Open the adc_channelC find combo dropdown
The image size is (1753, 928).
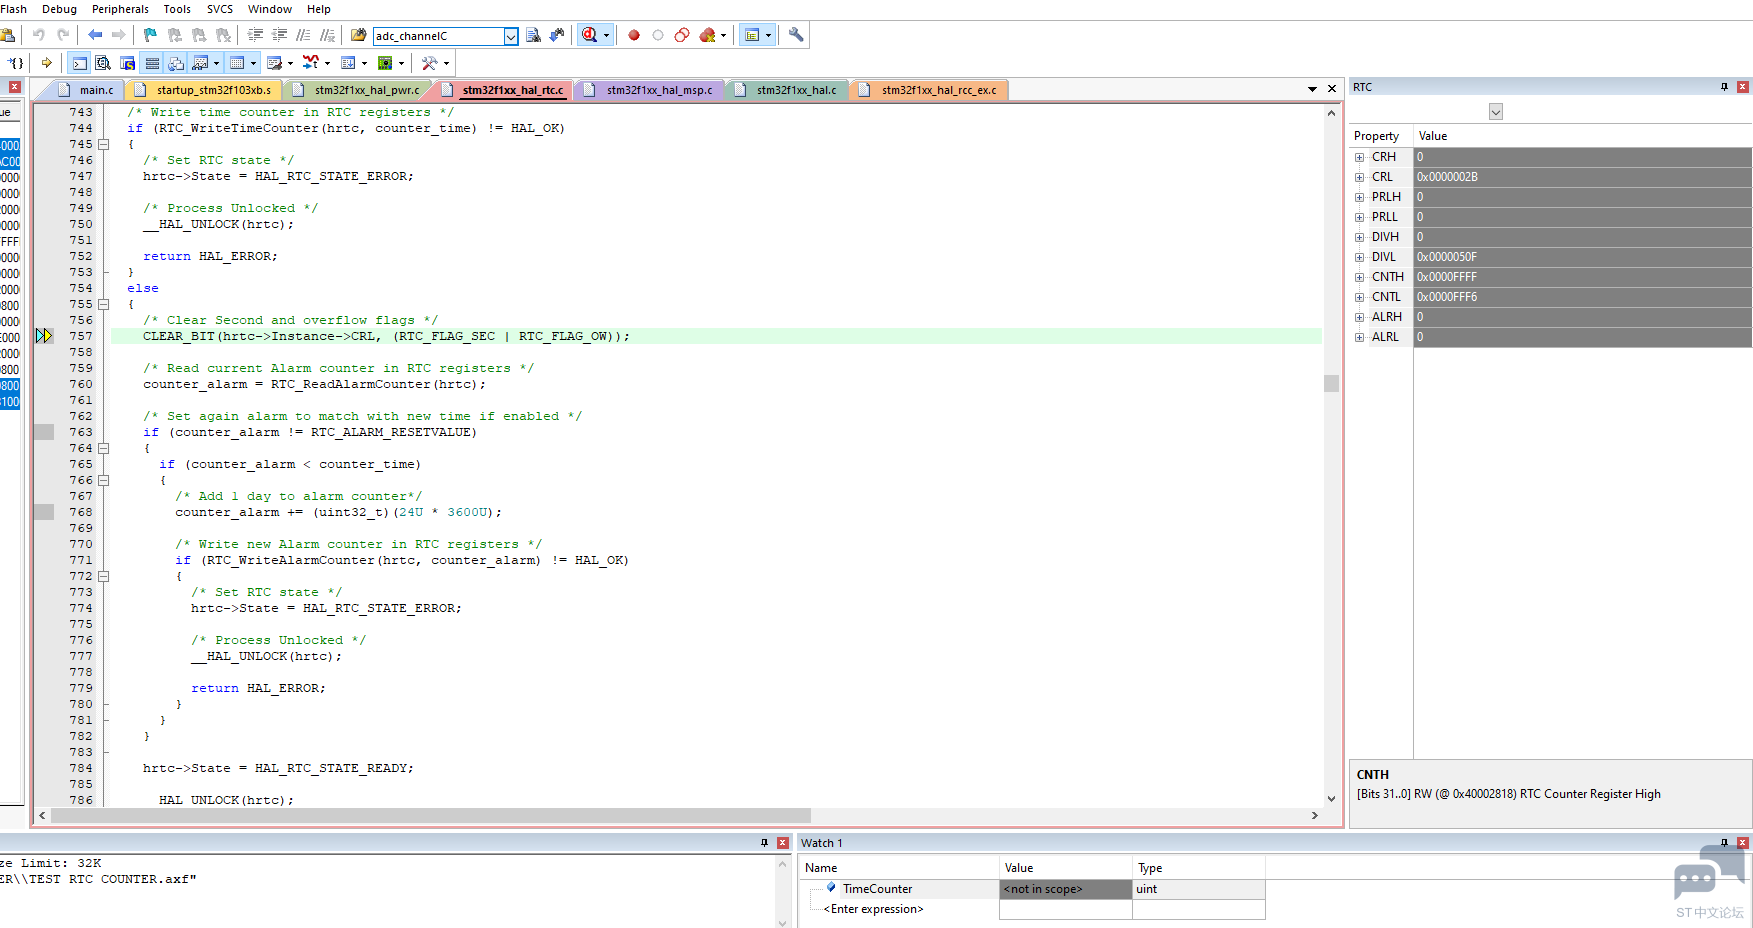coord(511,36)
